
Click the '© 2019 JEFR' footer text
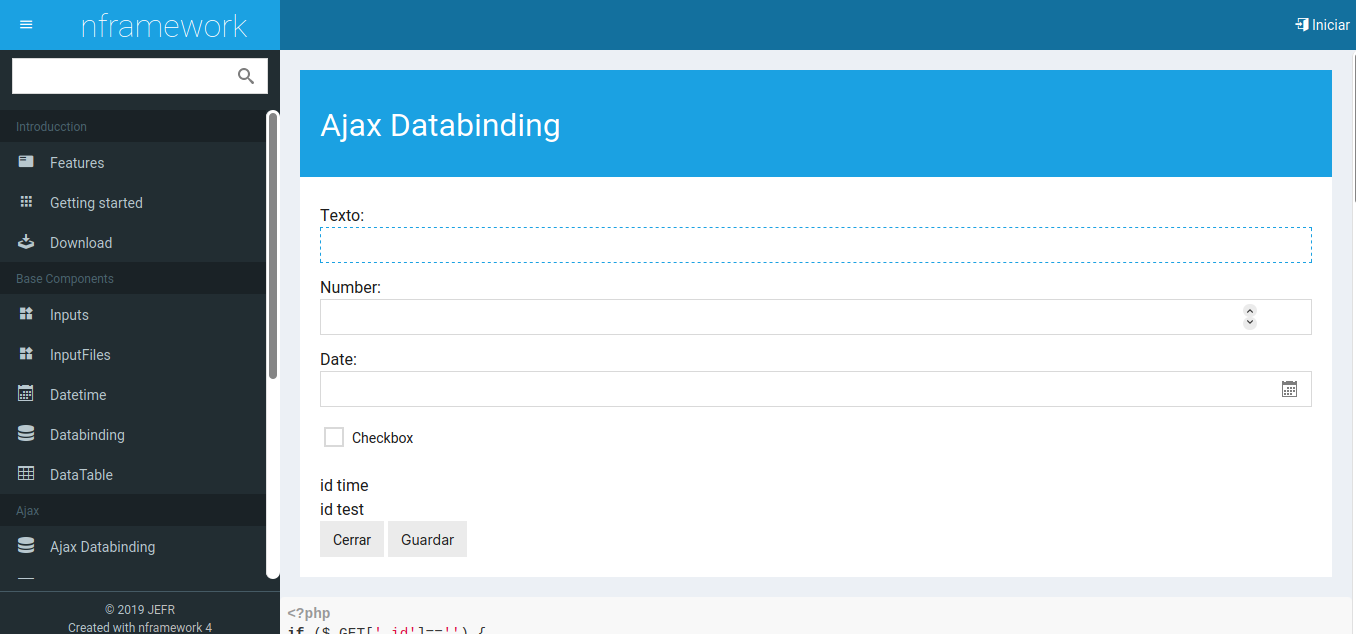[140, 609]
